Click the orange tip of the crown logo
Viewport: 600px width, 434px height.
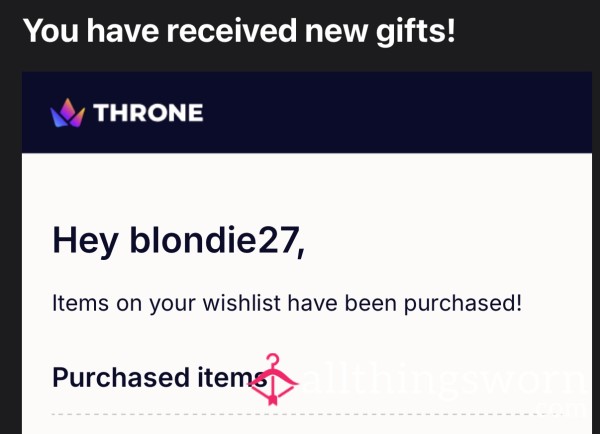(x=67, y=106)
